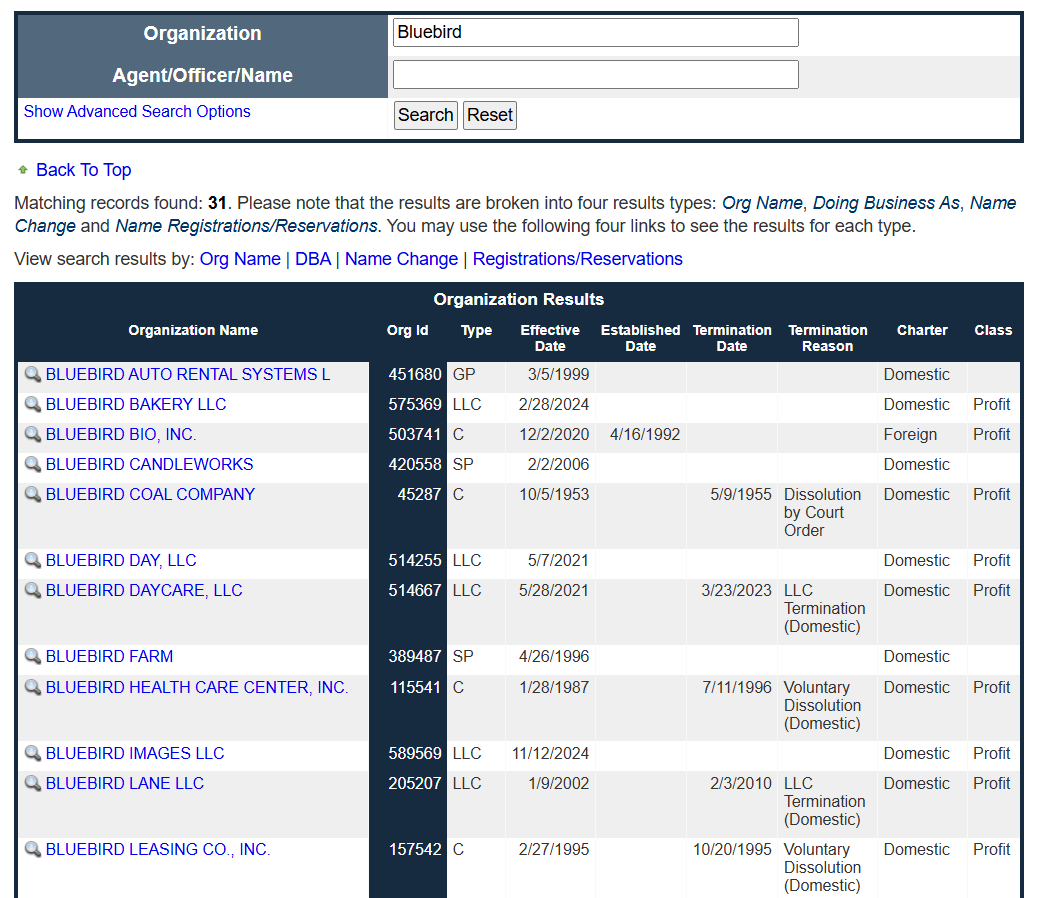
Task: Open BLUEBIRD BIO, INC. record link
Action: pos(121,435)
